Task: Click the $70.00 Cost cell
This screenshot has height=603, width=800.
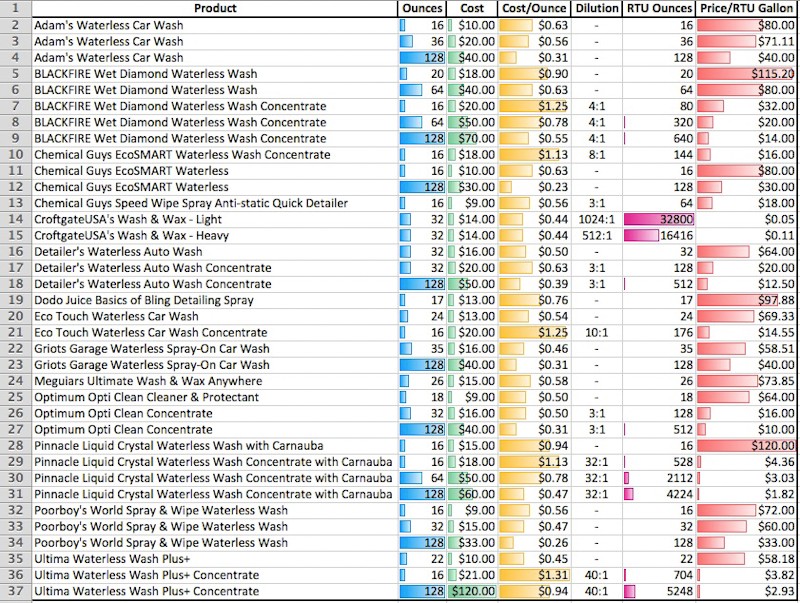Action: 472,139
